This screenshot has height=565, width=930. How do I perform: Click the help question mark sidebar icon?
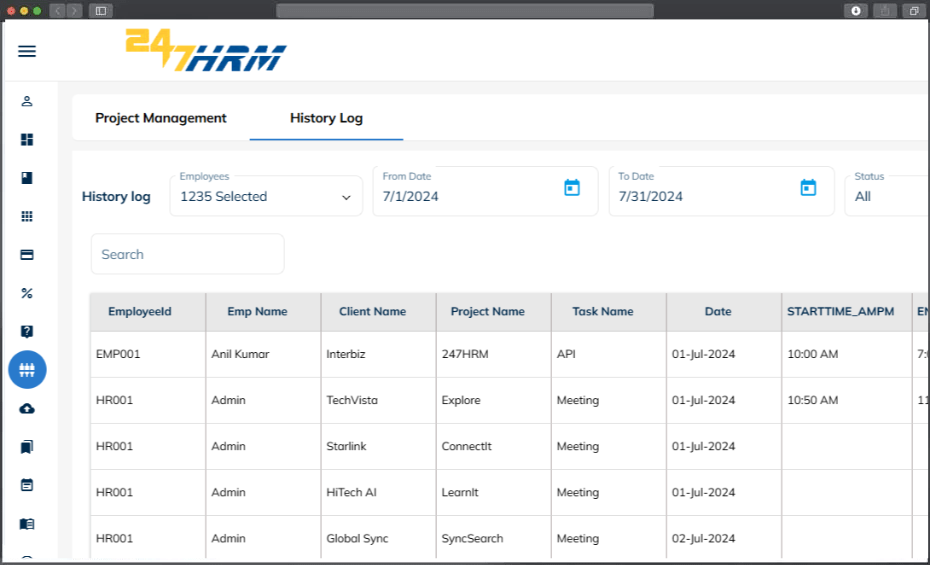click(27, 331)
